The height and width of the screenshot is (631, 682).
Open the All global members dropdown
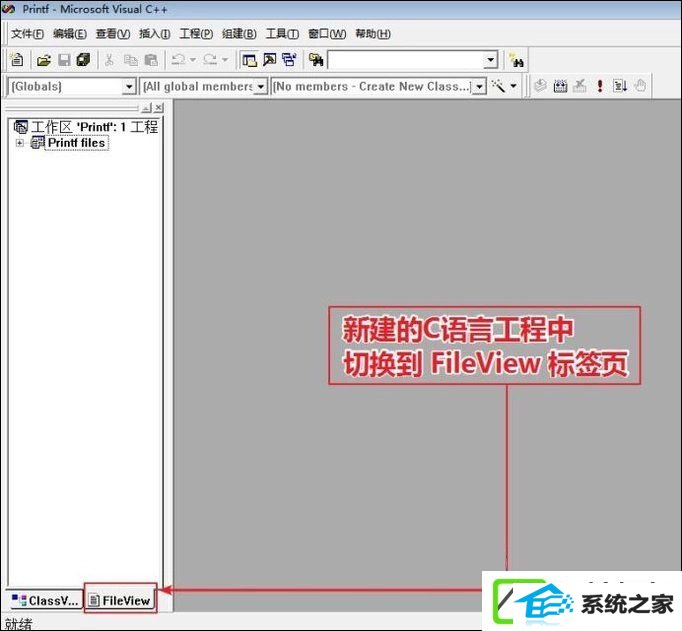(261, 87)
